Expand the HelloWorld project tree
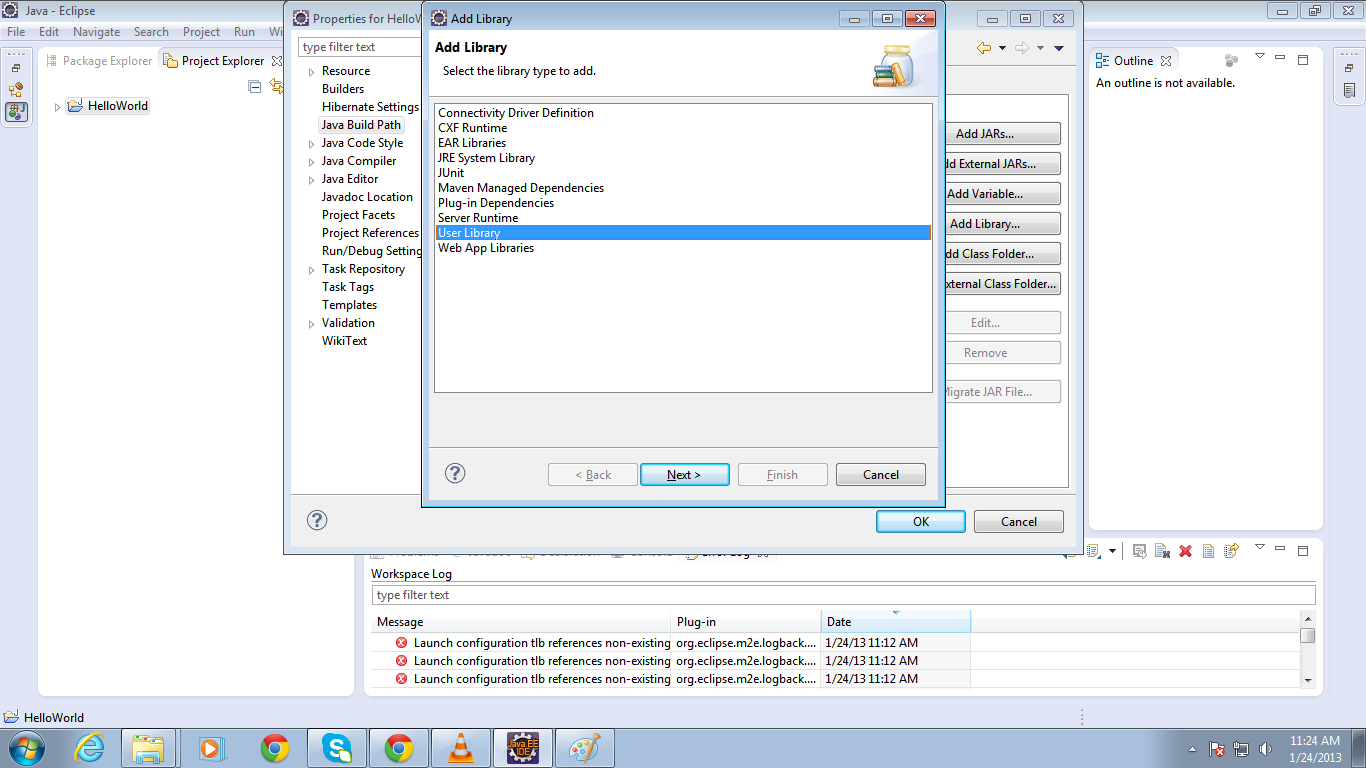Screen dimensions: 1366x768 57,107
